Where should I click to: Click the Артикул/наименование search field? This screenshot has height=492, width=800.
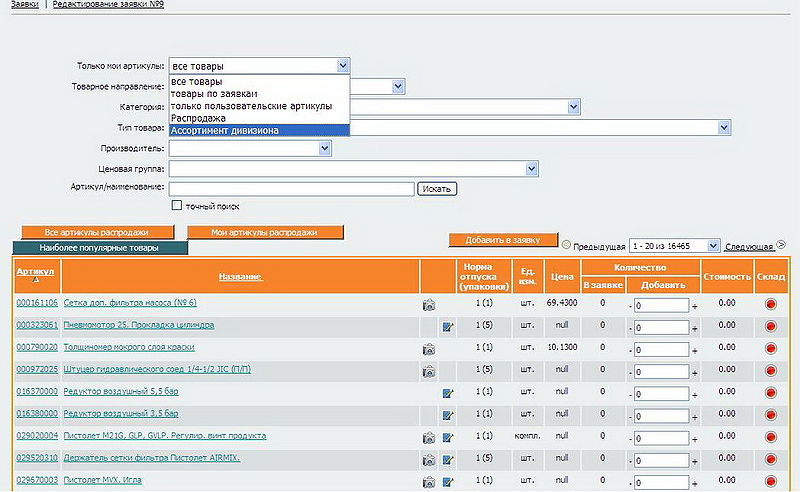pos(291,188)
